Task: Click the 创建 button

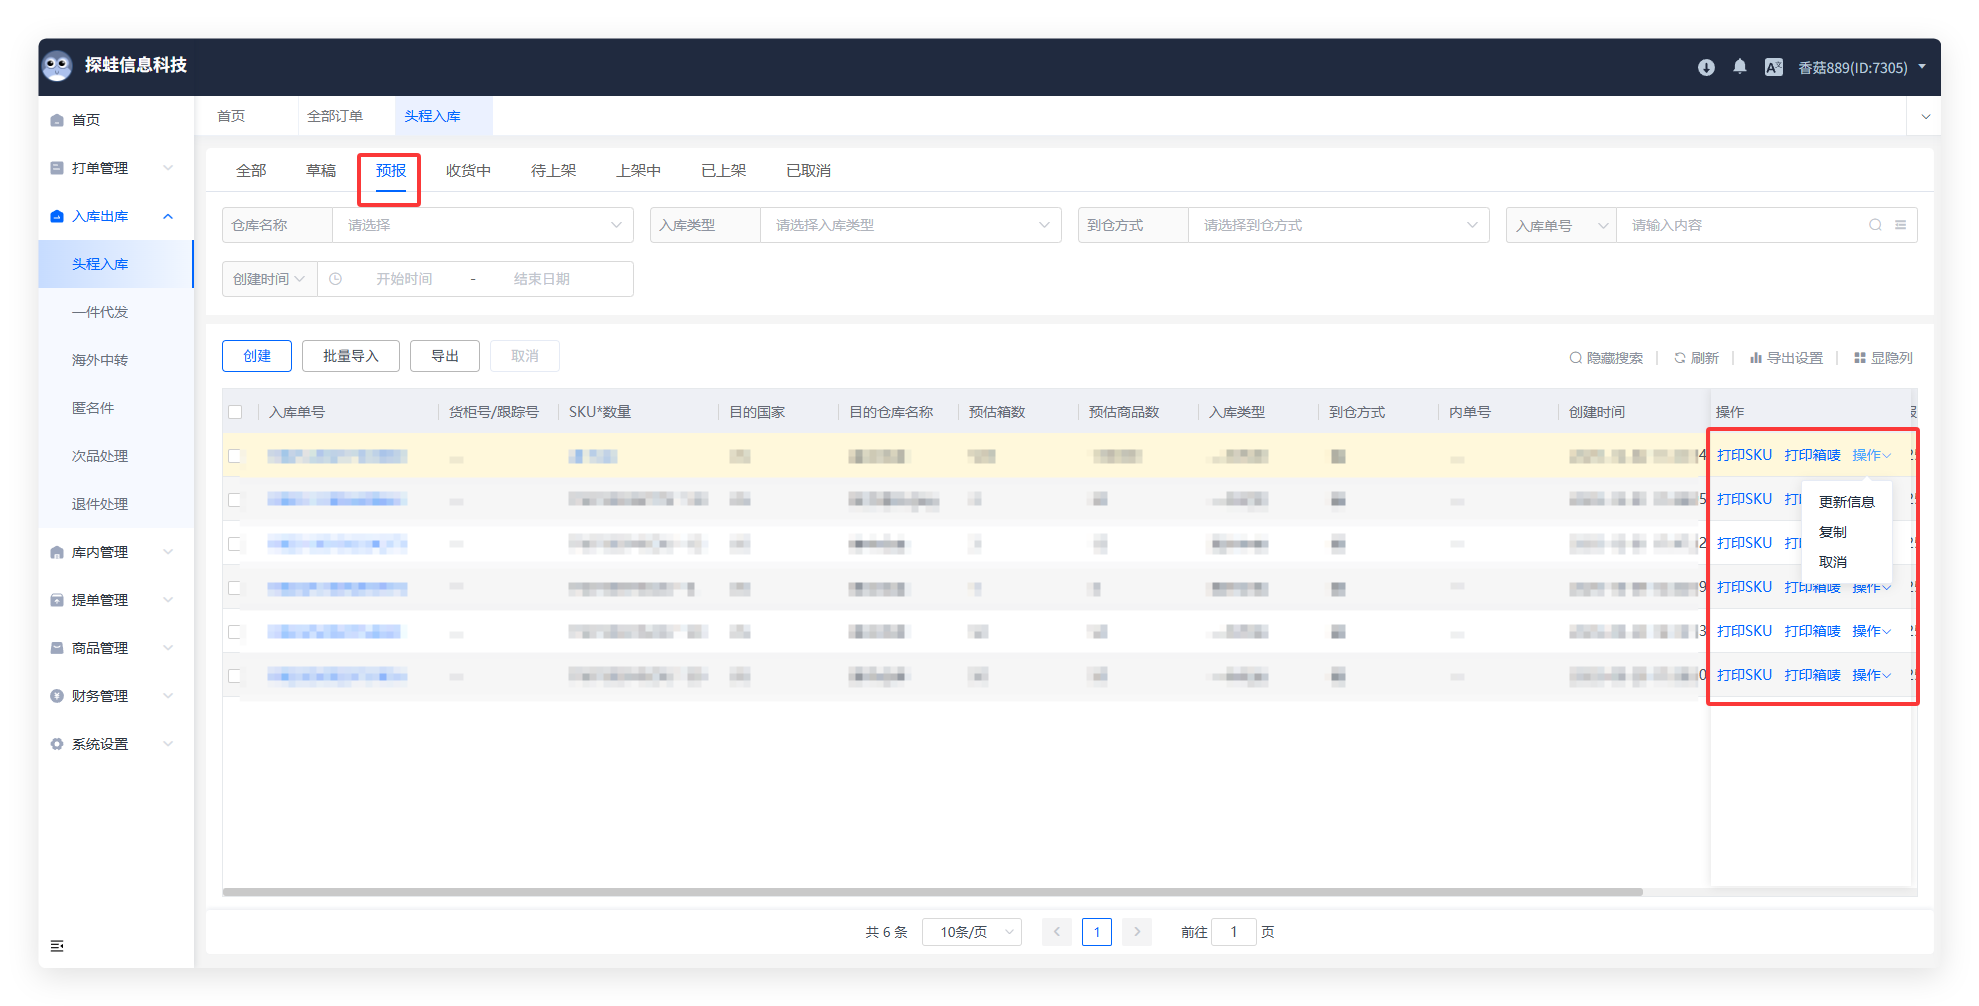Action: (x=257, y=356)
